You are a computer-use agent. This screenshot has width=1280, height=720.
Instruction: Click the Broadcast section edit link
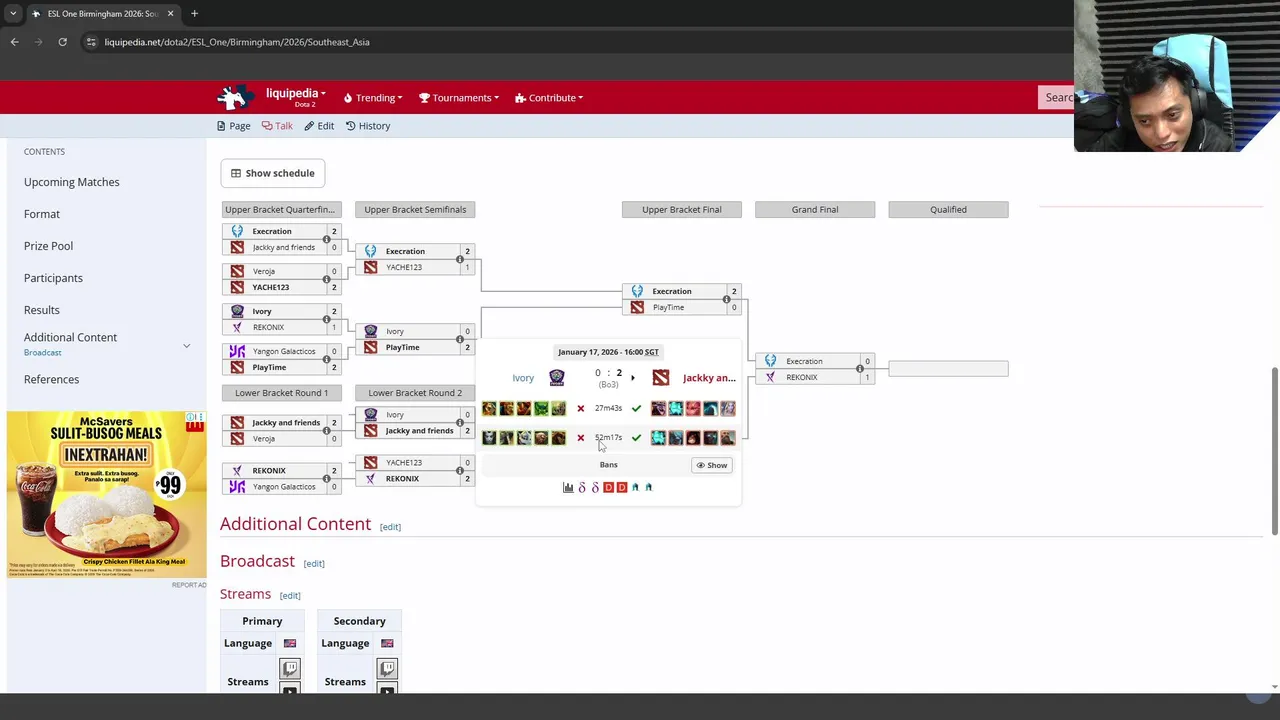click(x=314, y=564)
